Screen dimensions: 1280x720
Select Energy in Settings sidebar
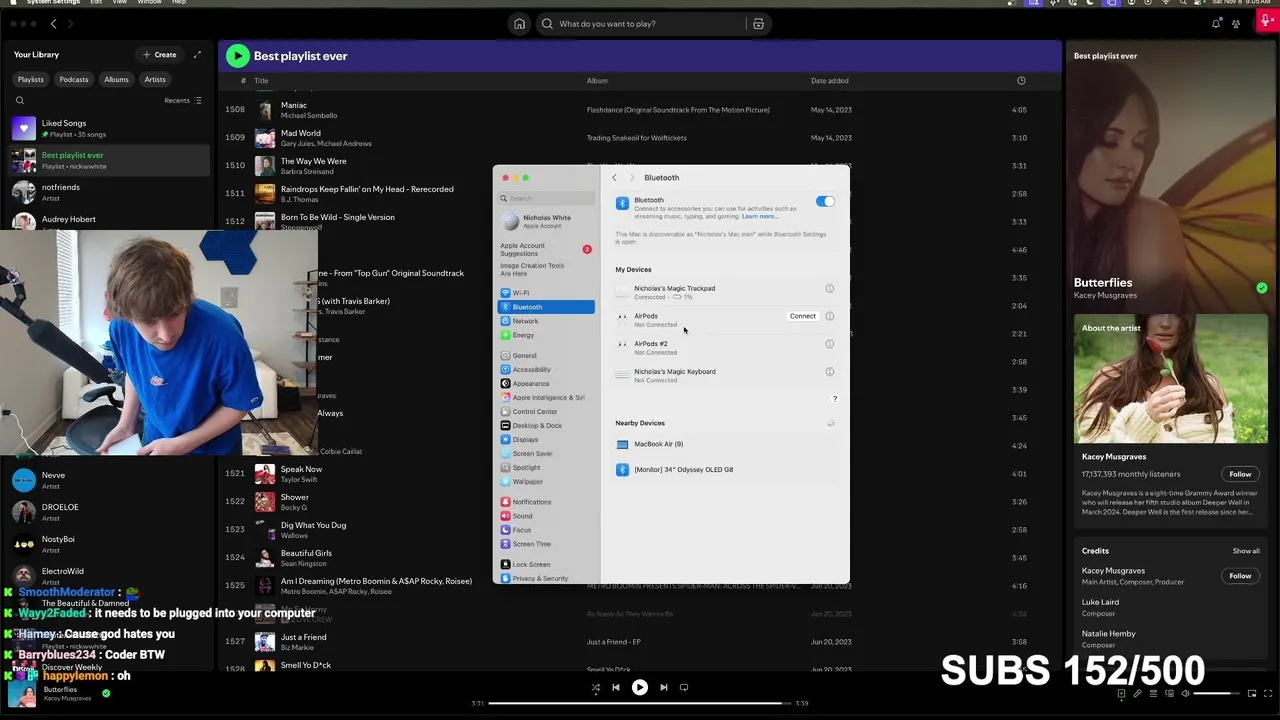point(546,335)
